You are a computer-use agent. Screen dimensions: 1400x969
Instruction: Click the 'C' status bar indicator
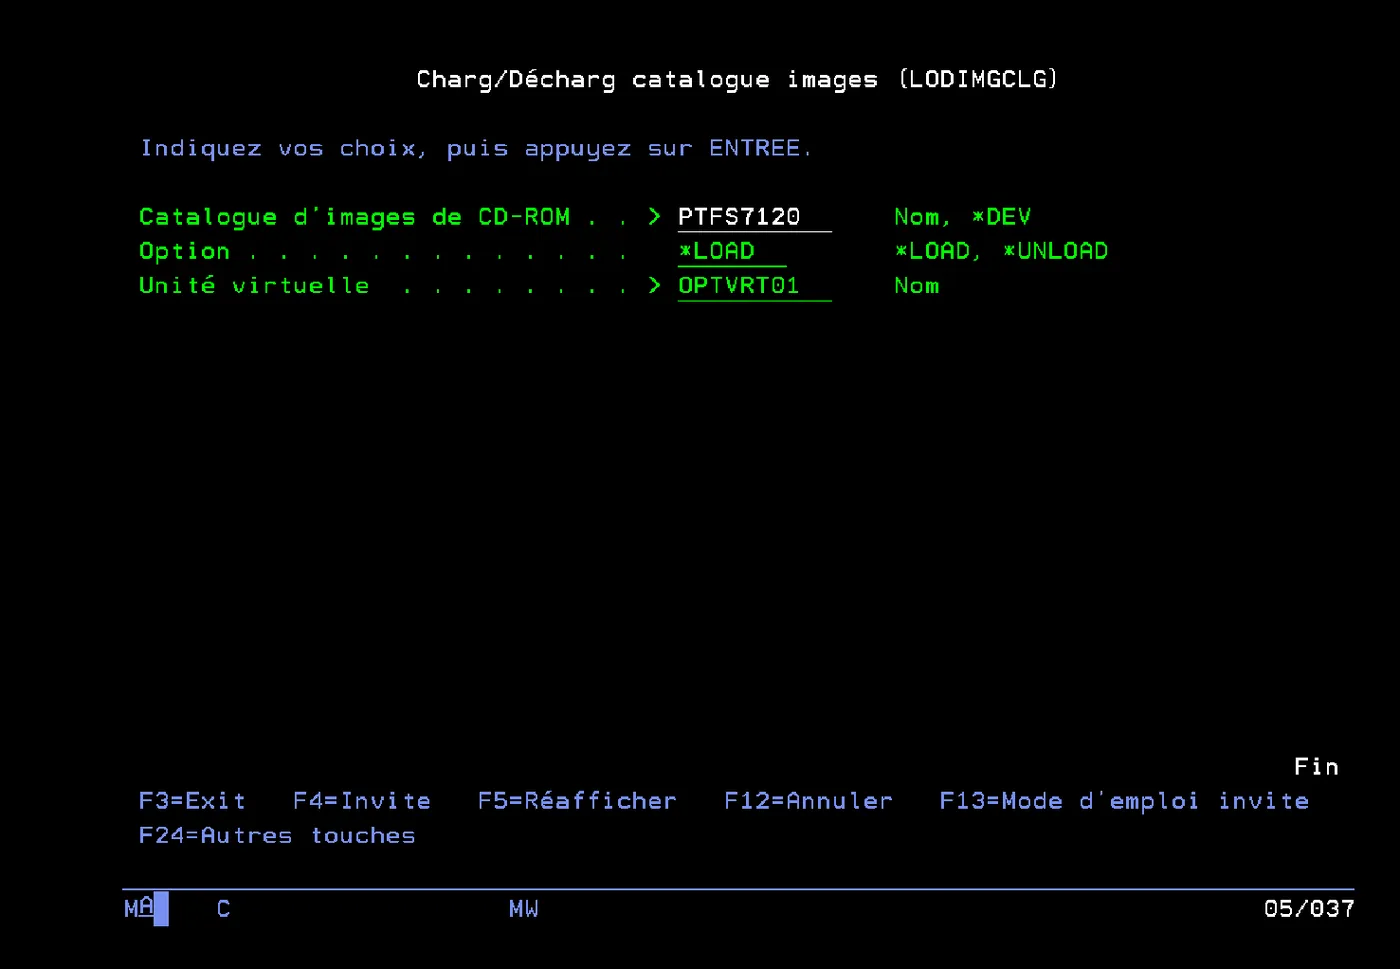[223, 909]
